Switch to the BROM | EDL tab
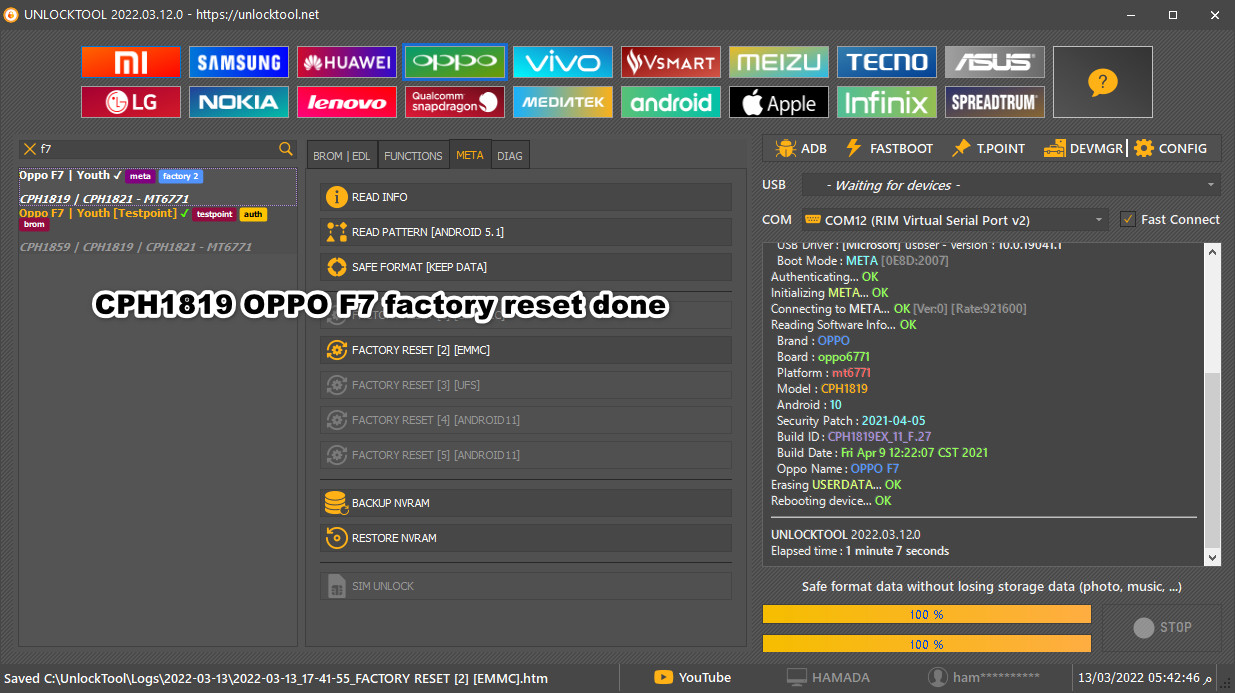 tap(342, 156)
